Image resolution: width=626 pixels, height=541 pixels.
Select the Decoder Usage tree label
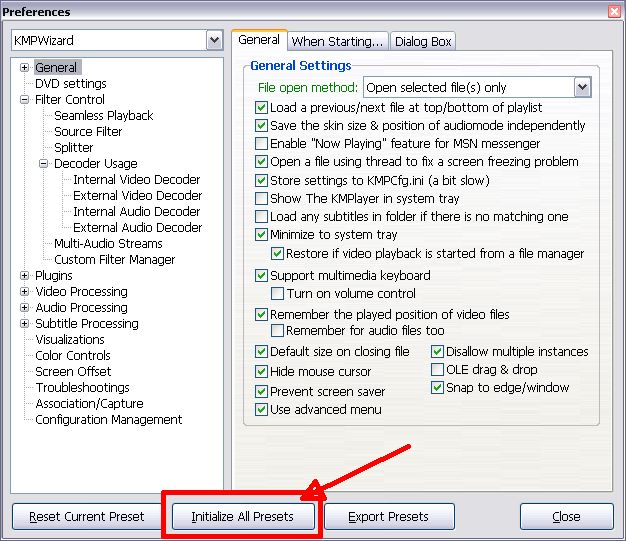click(x=96, y=163)
